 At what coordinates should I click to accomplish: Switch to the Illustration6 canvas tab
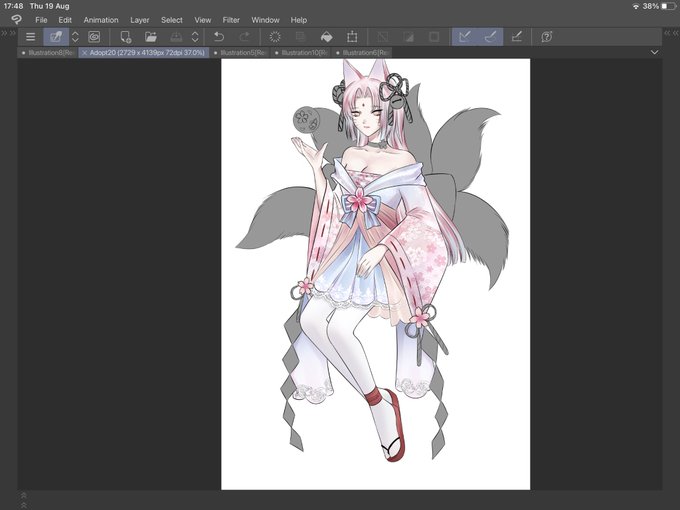click(362, 52)
